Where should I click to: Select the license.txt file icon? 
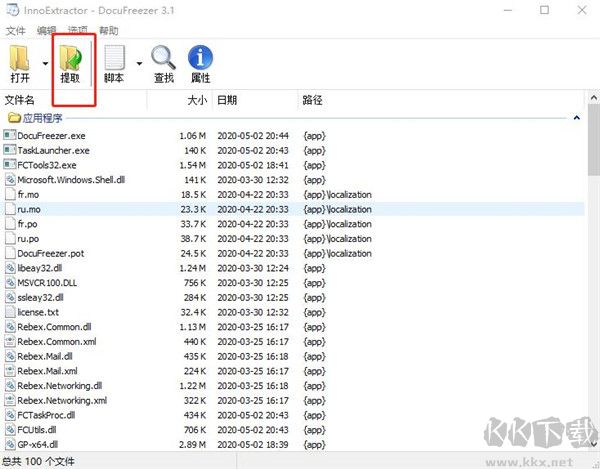coord(10,312)
